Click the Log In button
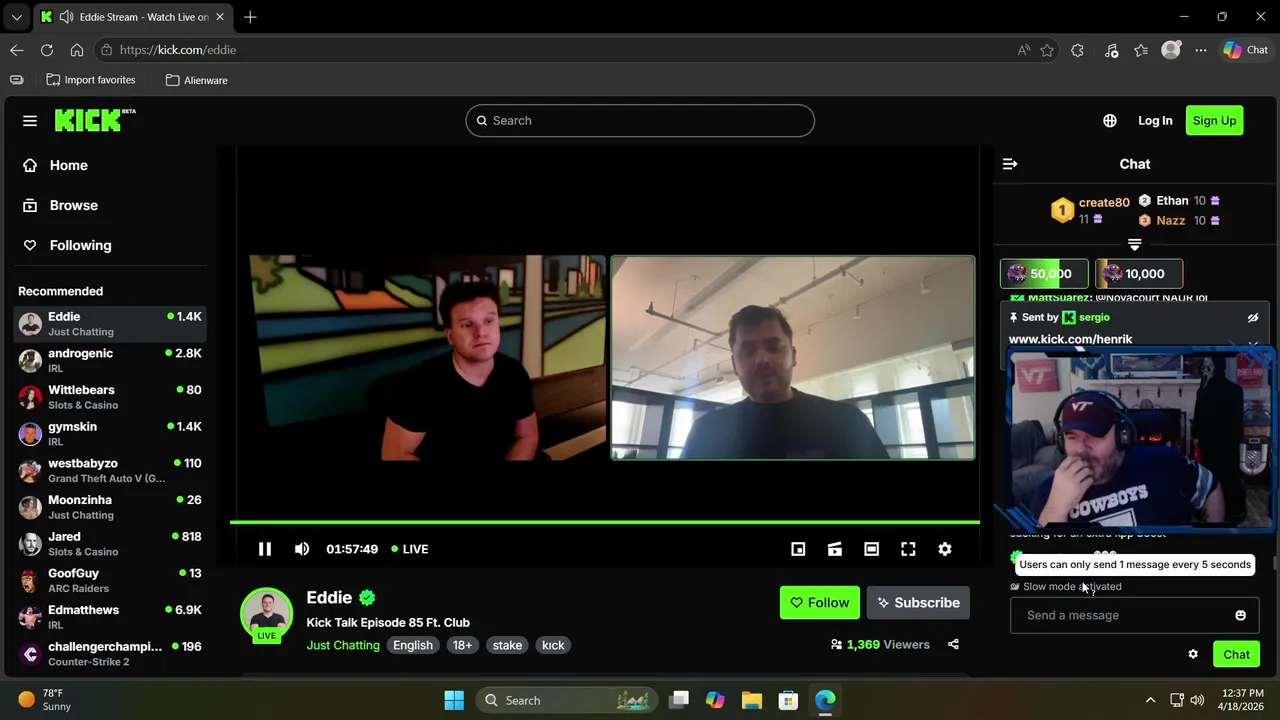This screenshot has width=1280, height=720. pos(1155,120)
